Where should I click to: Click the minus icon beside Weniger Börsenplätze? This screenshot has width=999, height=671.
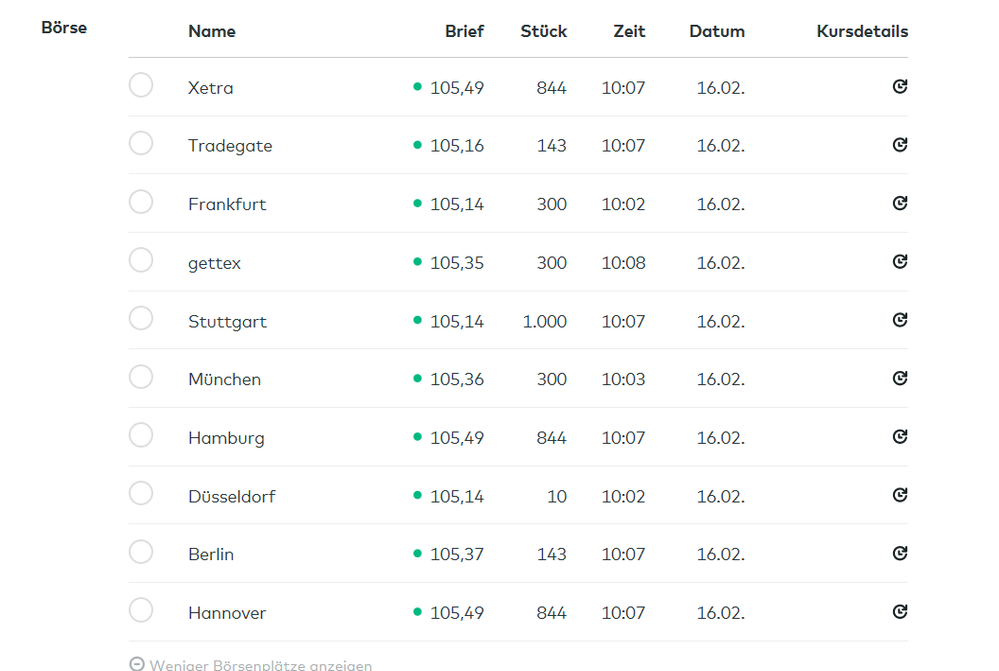tap(138, 665)
